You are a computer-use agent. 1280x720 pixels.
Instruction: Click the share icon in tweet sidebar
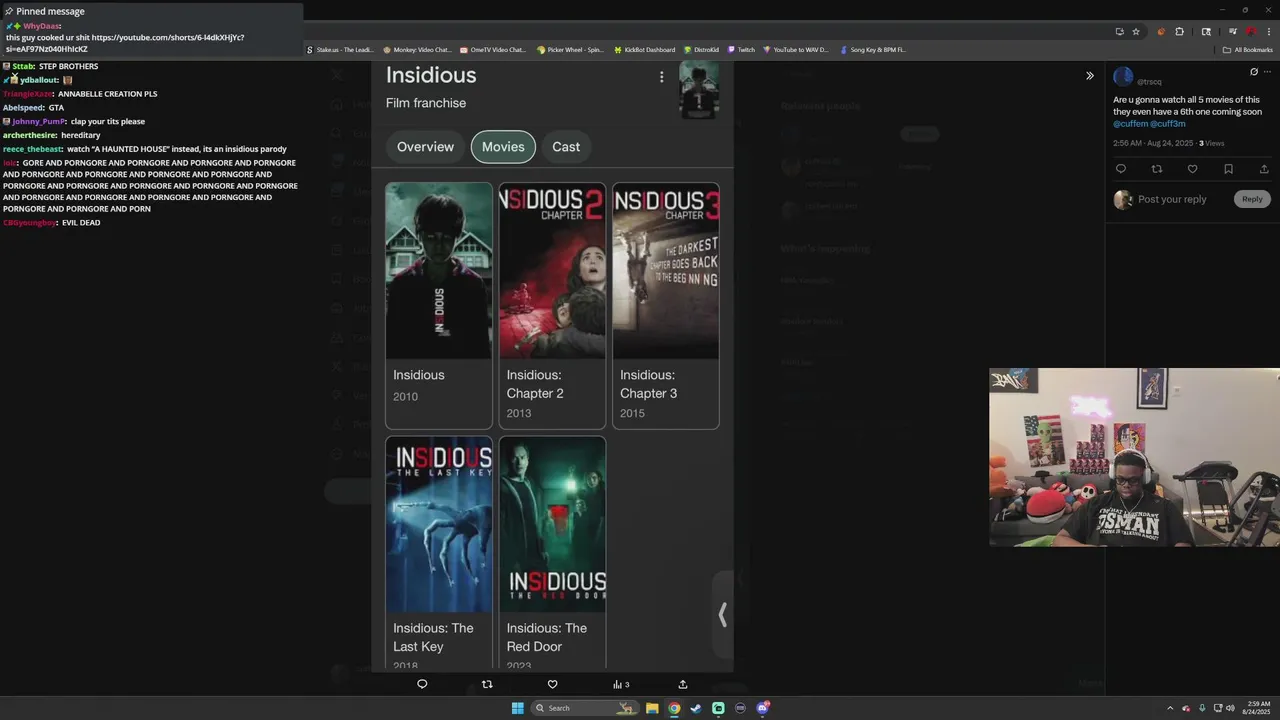(x=1264, y=169)
